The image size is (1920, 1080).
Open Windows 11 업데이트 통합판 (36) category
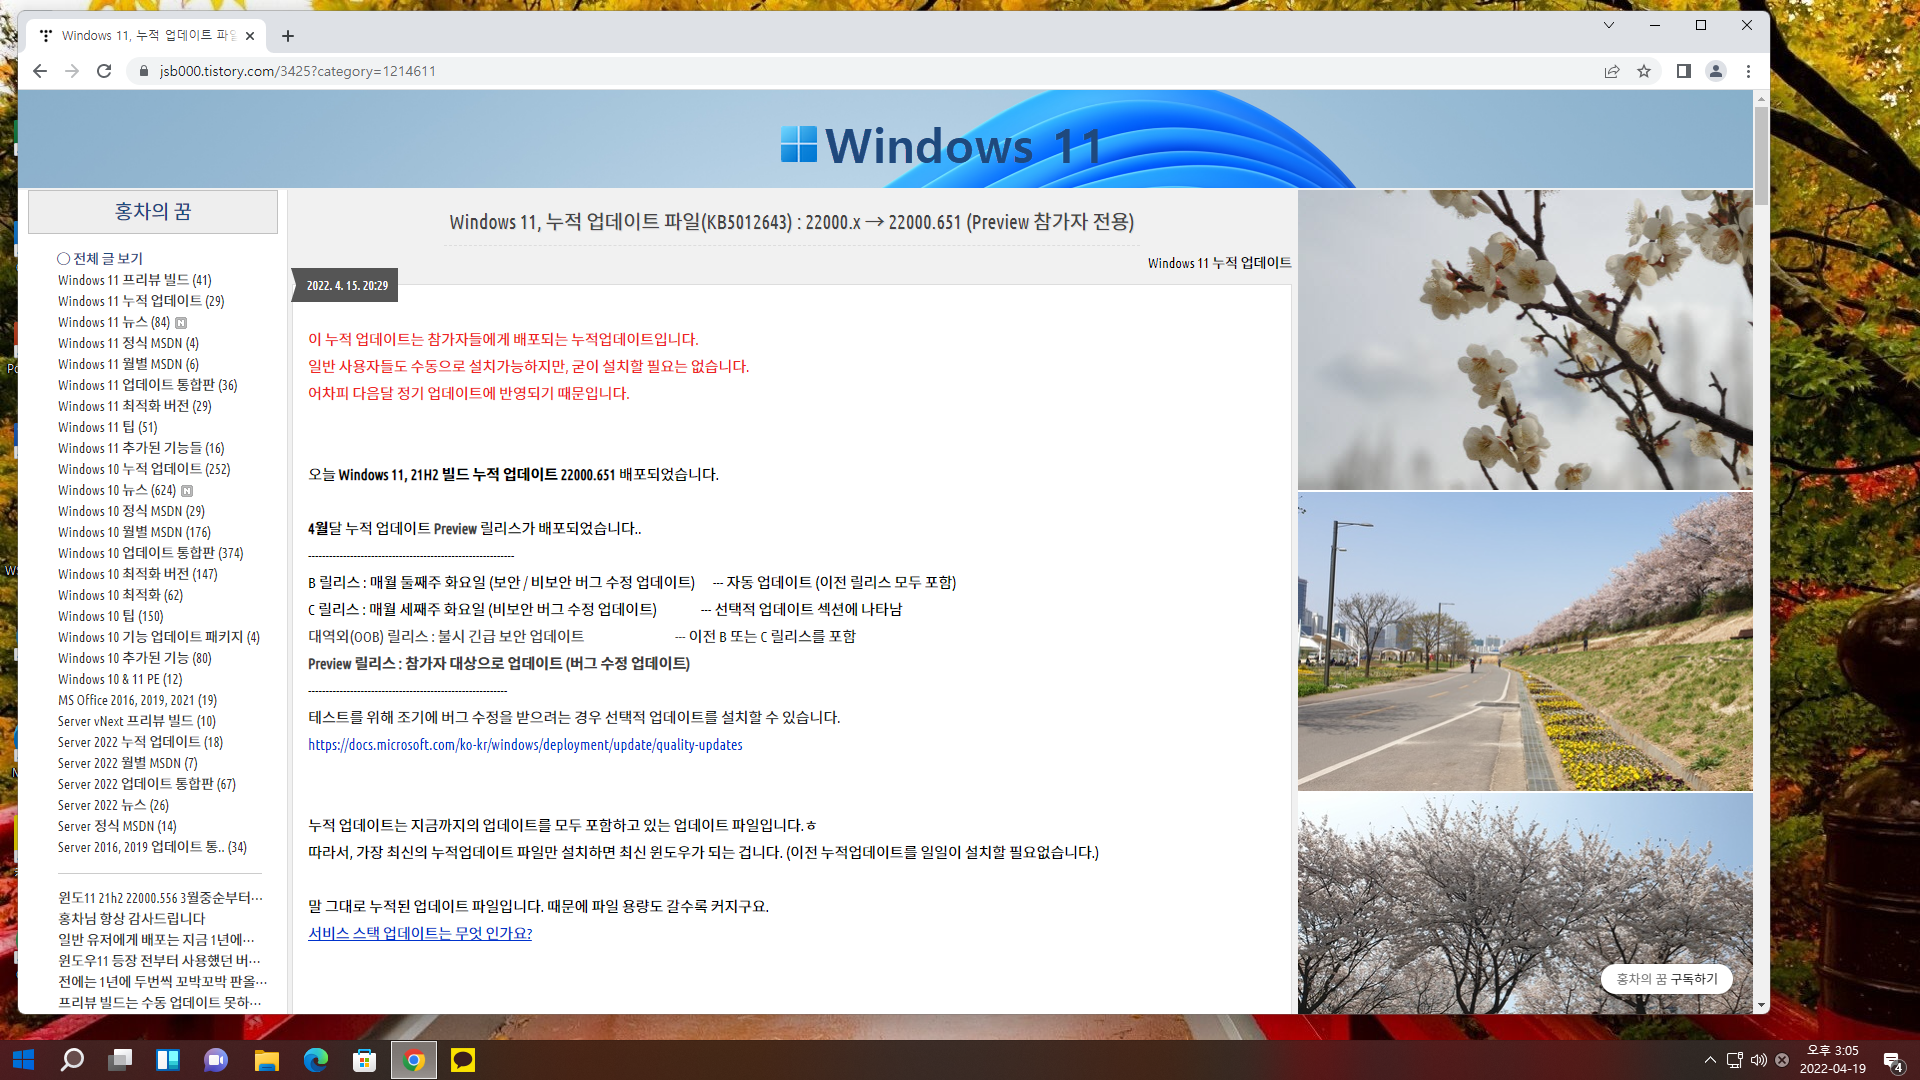coord(147,385)
